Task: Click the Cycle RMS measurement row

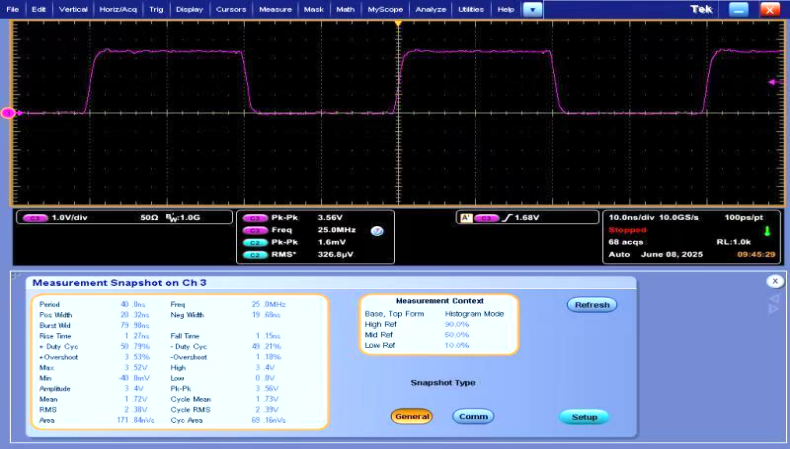Action: (226, 410)
